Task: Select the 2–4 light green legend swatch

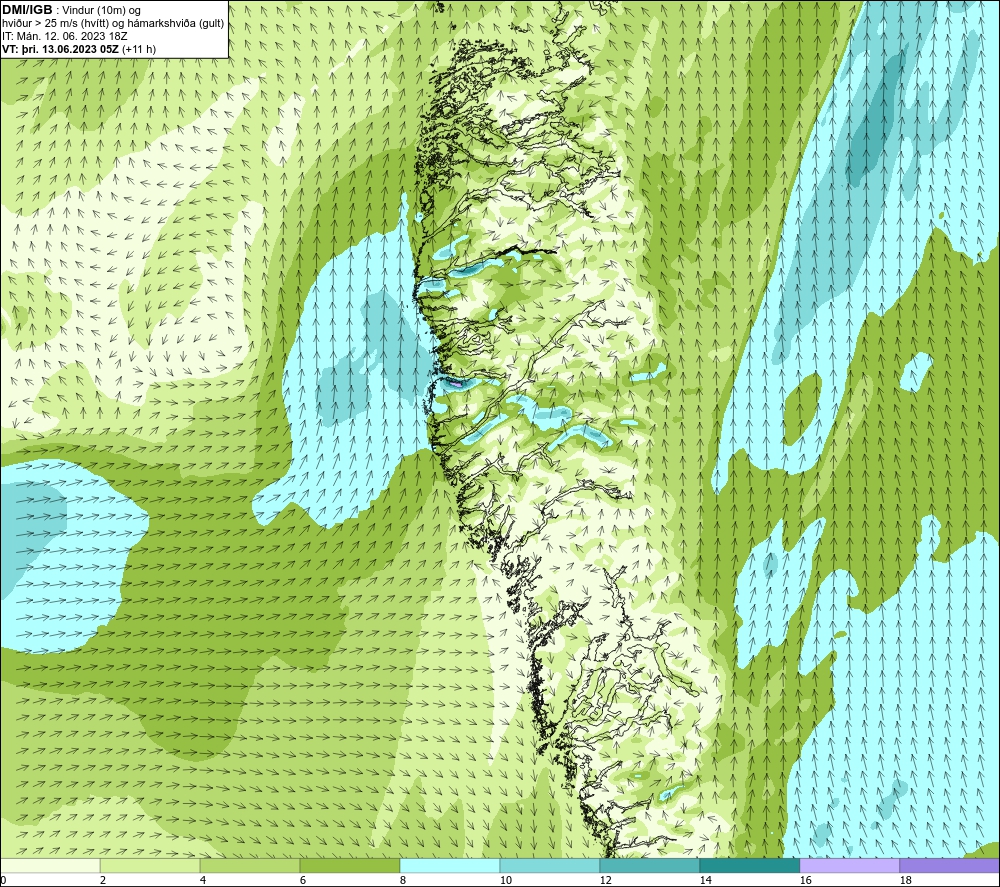Action: [150, 865]
